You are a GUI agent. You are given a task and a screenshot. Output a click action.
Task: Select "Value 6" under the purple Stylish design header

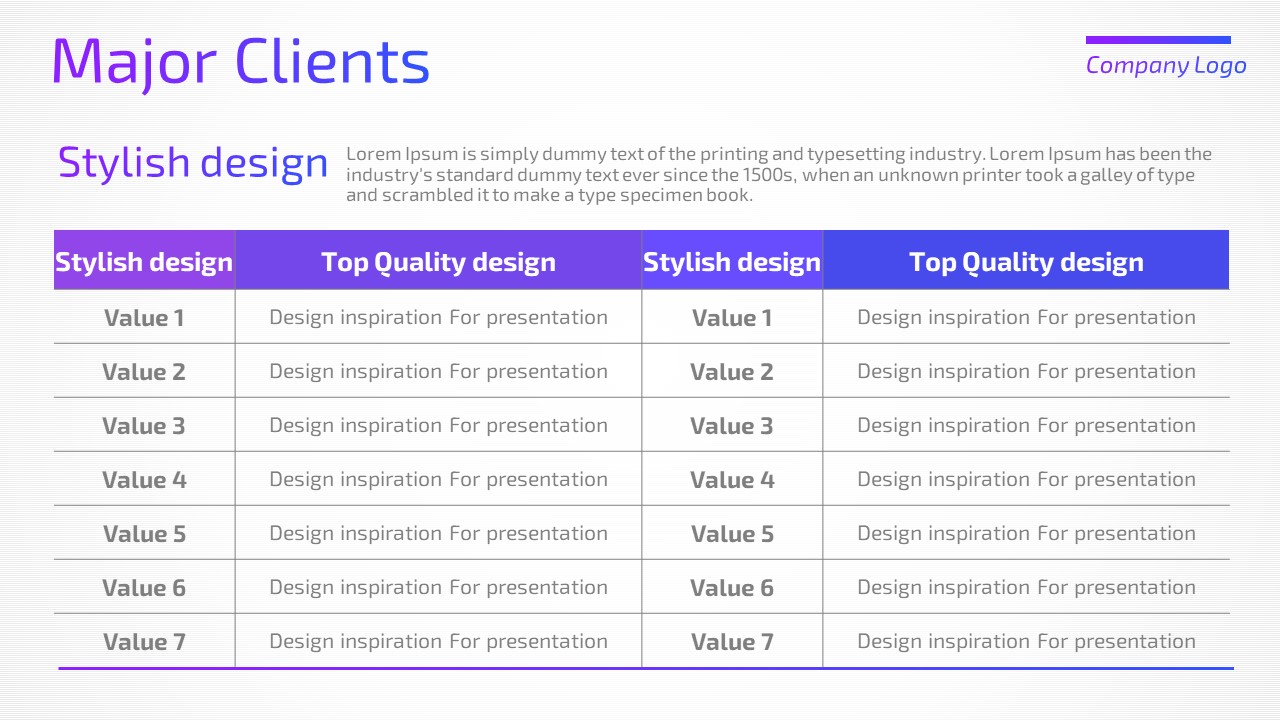[x=144, y=588]
